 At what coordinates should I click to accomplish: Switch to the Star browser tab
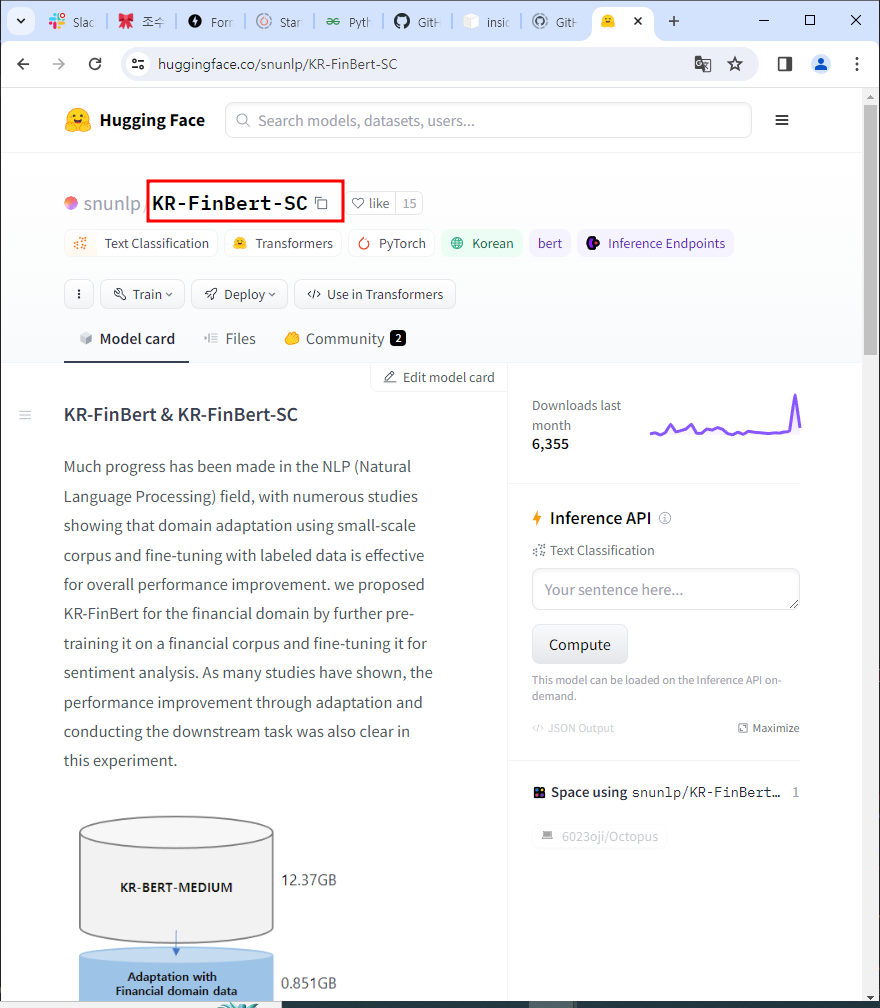coord(279,22)
